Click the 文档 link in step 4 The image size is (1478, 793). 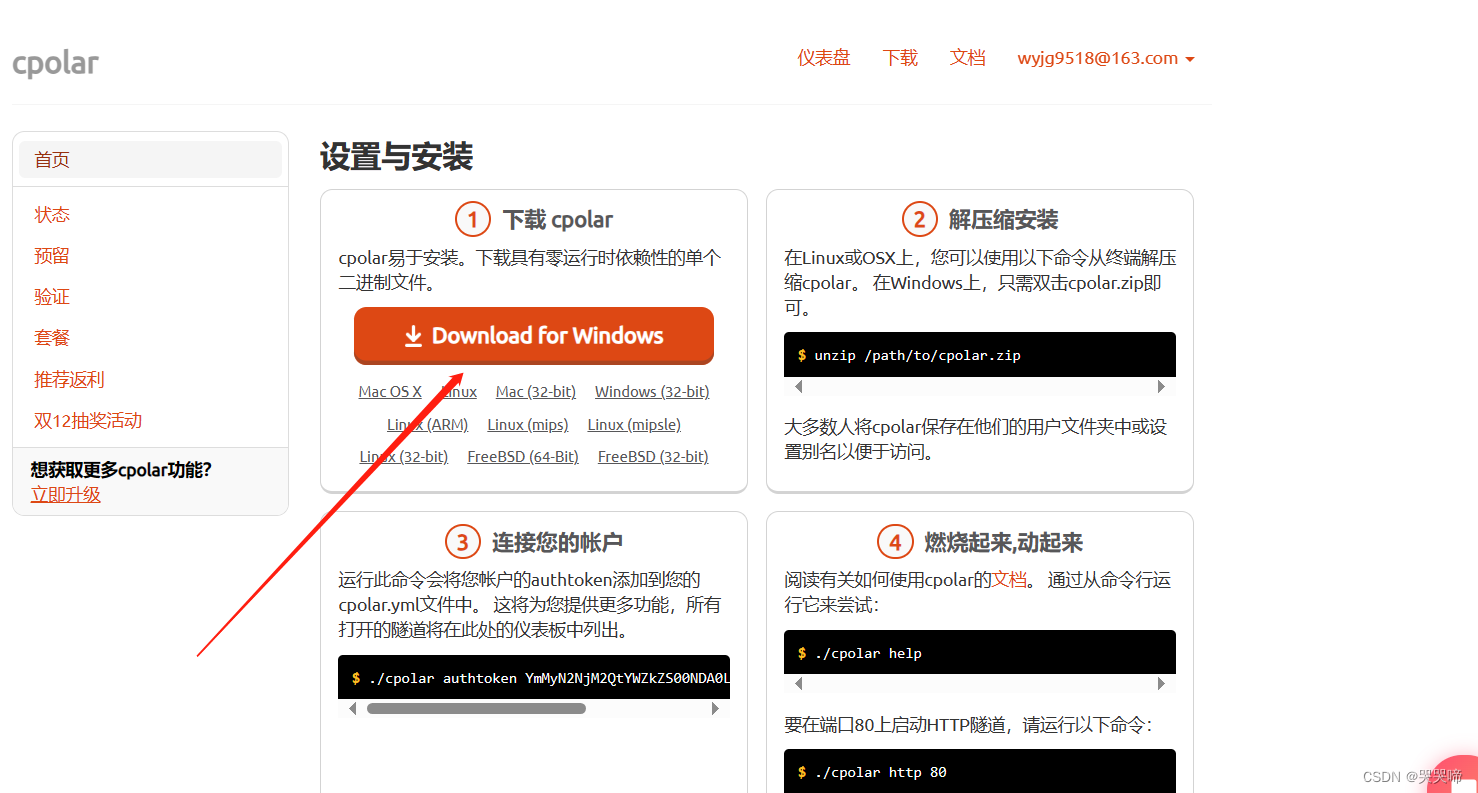[1009, 580]
